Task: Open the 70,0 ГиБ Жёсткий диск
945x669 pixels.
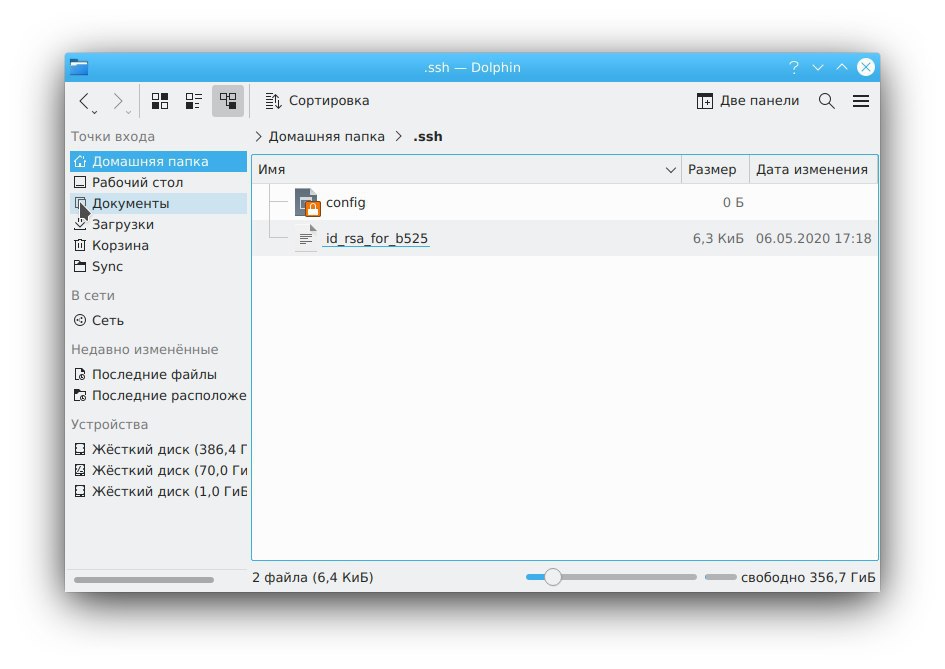Action: [159, 470]
